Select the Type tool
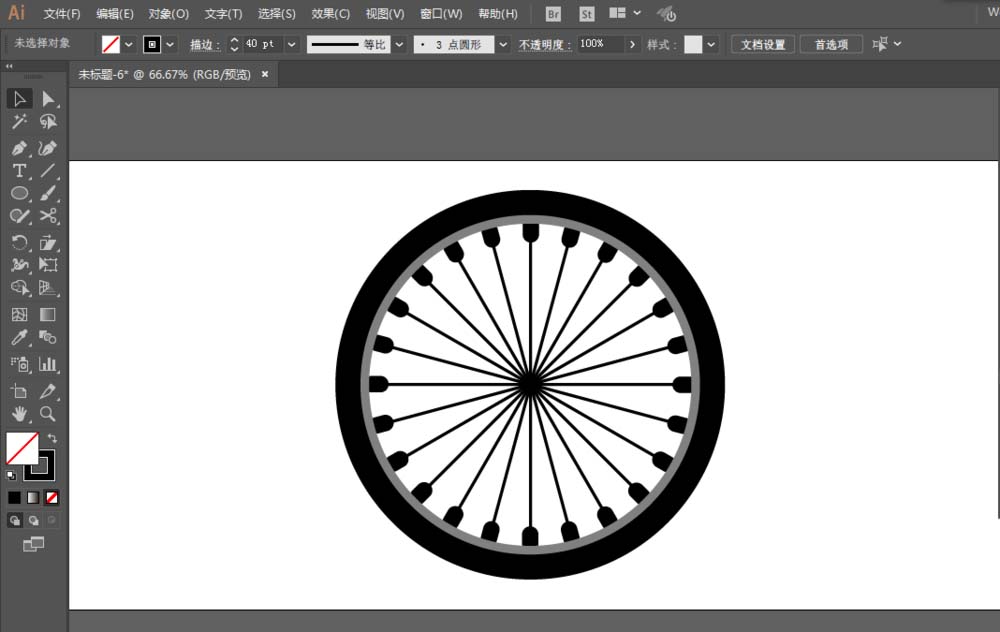This screenshot has width=1000, height=632. 19,171
